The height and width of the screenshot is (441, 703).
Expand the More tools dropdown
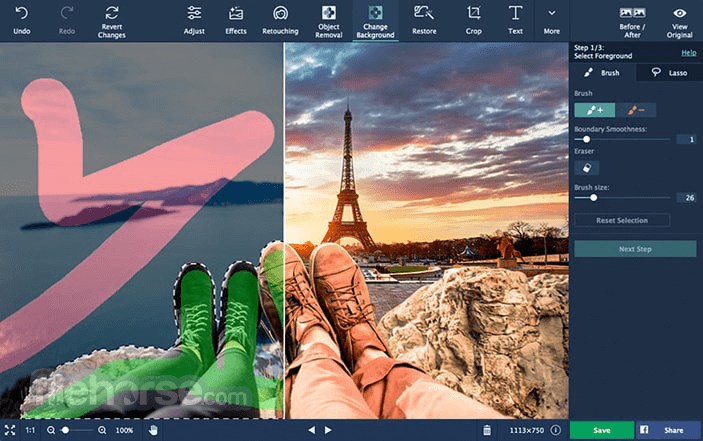pos(551,21)
